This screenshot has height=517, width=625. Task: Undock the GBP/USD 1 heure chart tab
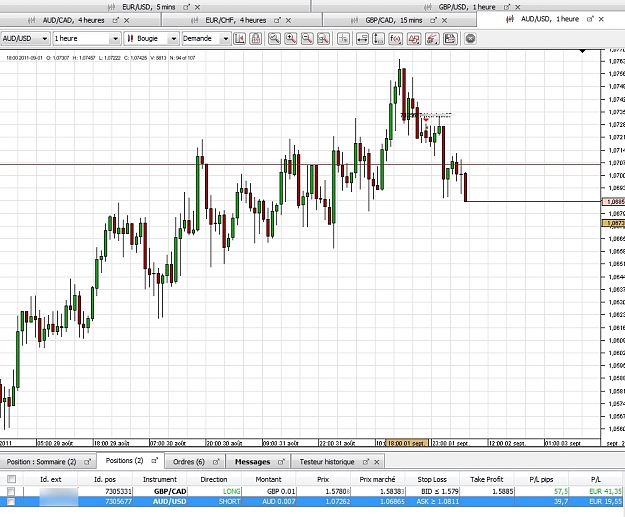click(507, 7)
